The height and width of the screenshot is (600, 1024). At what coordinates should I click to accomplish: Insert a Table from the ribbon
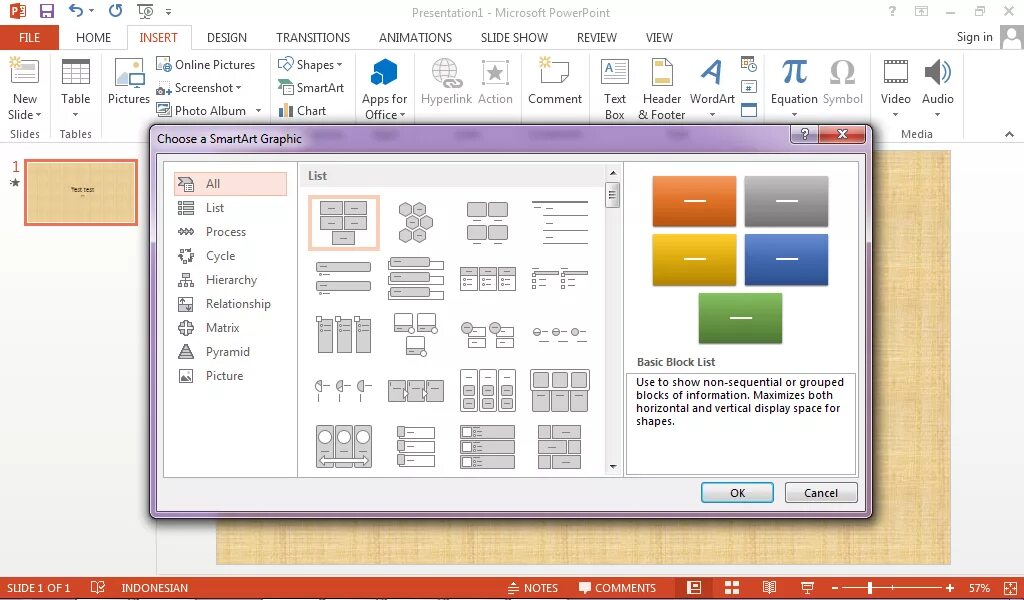tap(76, 87)
